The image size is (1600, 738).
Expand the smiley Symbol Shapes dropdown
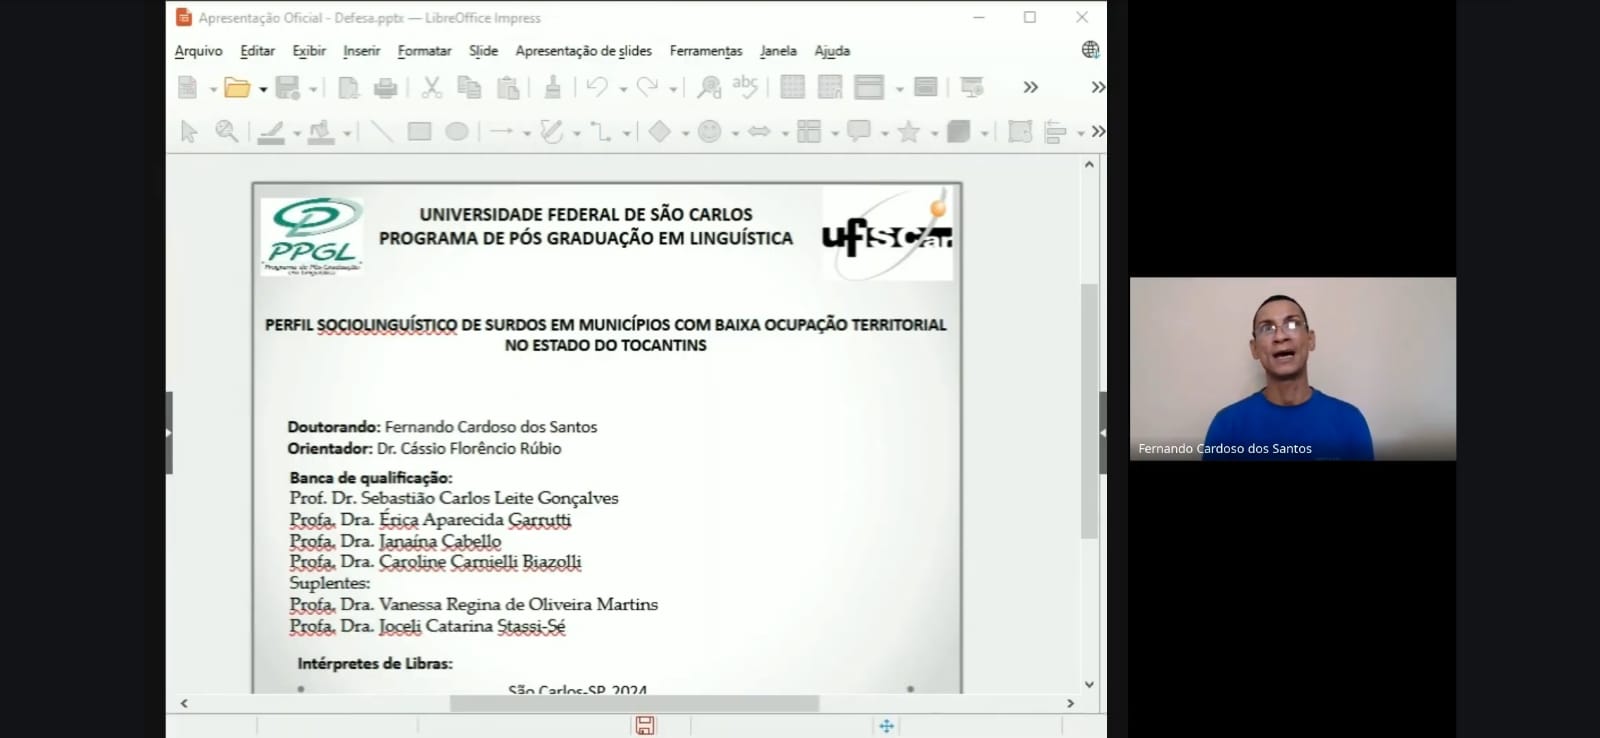click(x=735, y=133)
